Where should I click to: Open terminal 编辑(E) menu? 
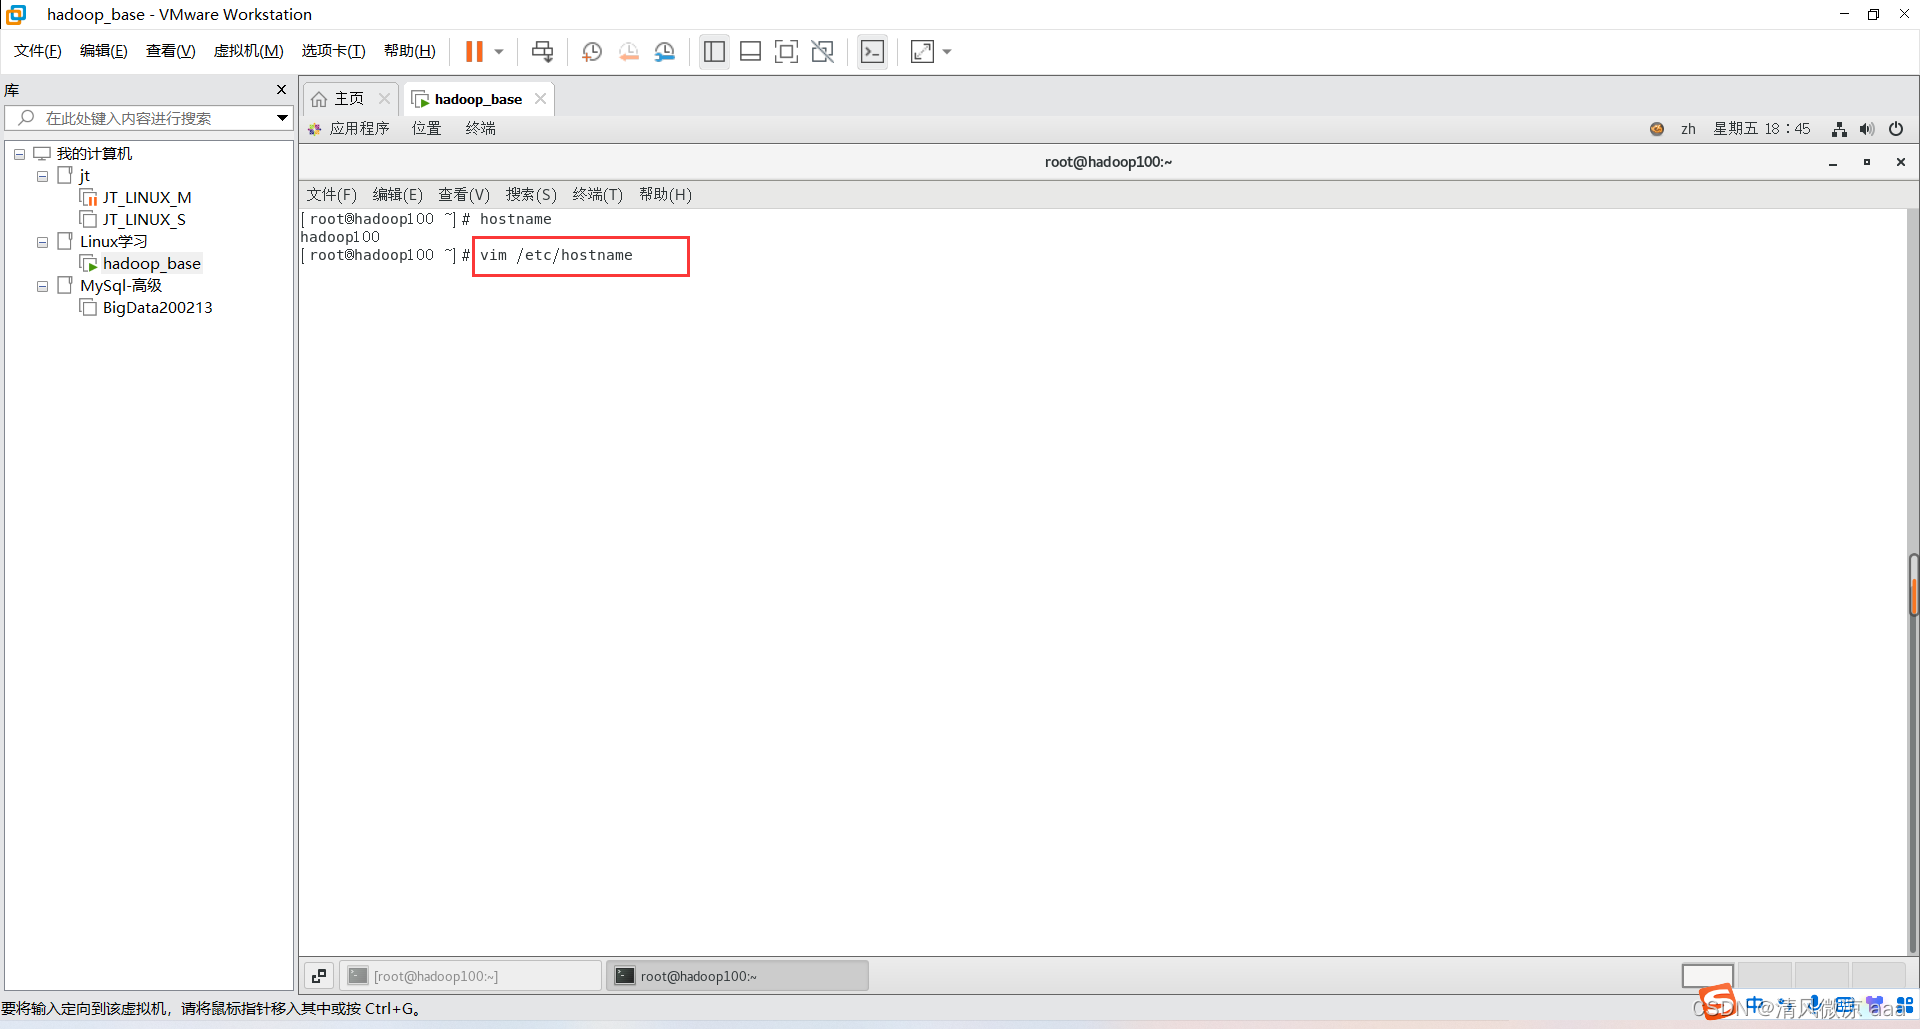(398, 195)
